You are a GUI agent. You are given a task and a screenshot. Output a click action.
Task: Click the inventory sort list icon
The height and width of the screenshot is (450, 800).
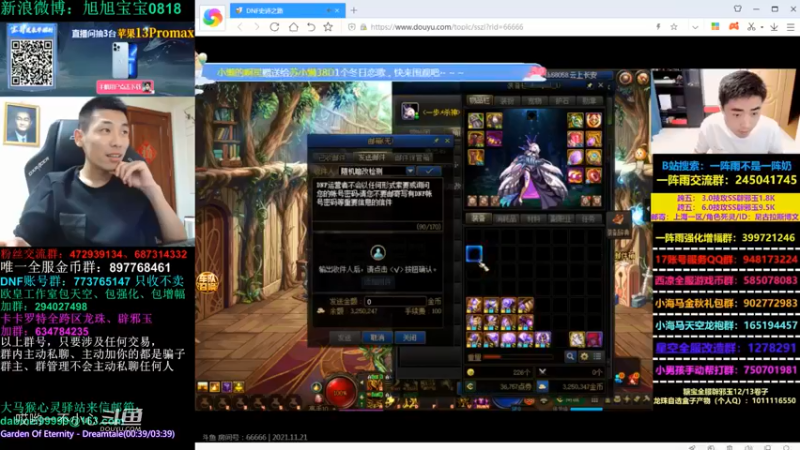597,356
